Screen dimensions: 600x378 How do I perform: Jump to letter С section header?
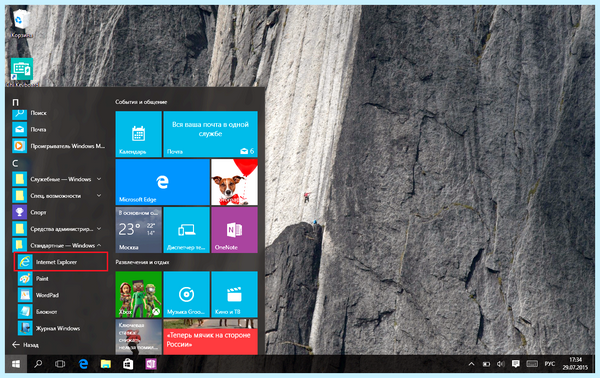click(15, 163)
